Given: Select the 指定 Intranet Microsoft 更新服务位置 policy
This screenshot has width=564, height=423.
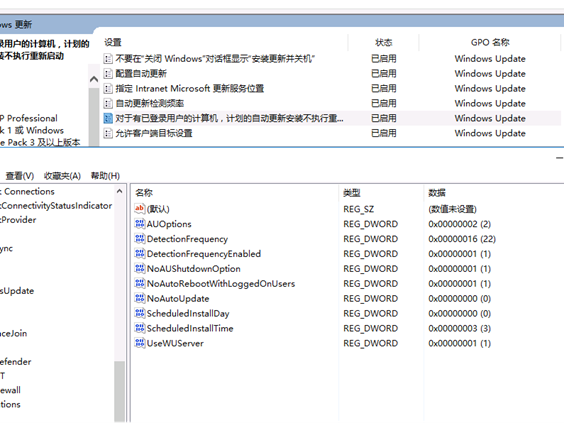Looking at the screenshot, I should coord(190,88).
